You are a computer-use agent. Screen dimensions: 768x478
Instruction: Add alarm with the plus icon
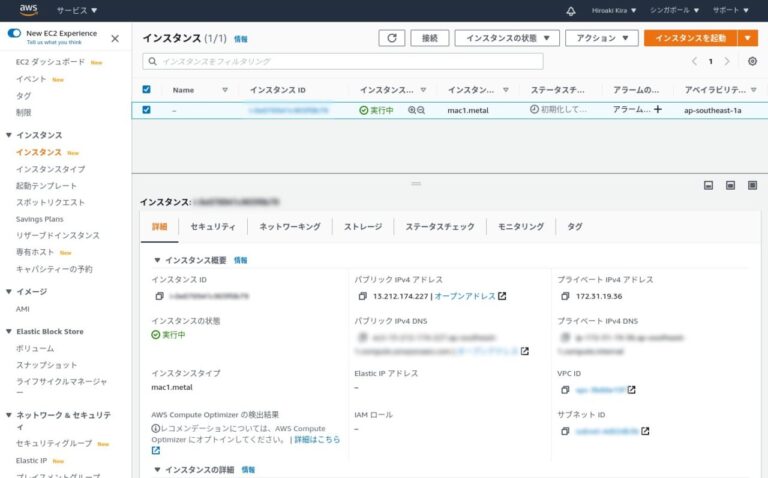[657, 109]
